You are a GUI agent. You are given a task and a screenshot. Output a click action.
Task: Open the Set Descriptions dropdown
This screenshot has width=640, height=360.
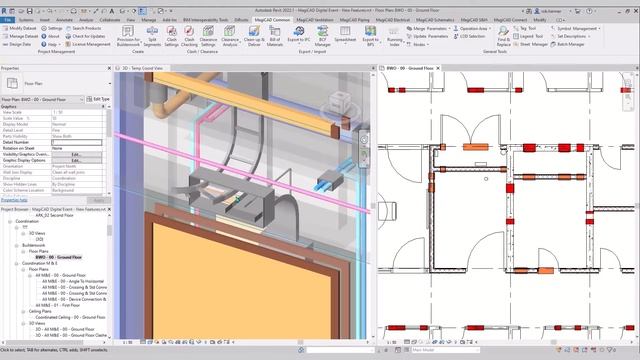tap(570, 36)
